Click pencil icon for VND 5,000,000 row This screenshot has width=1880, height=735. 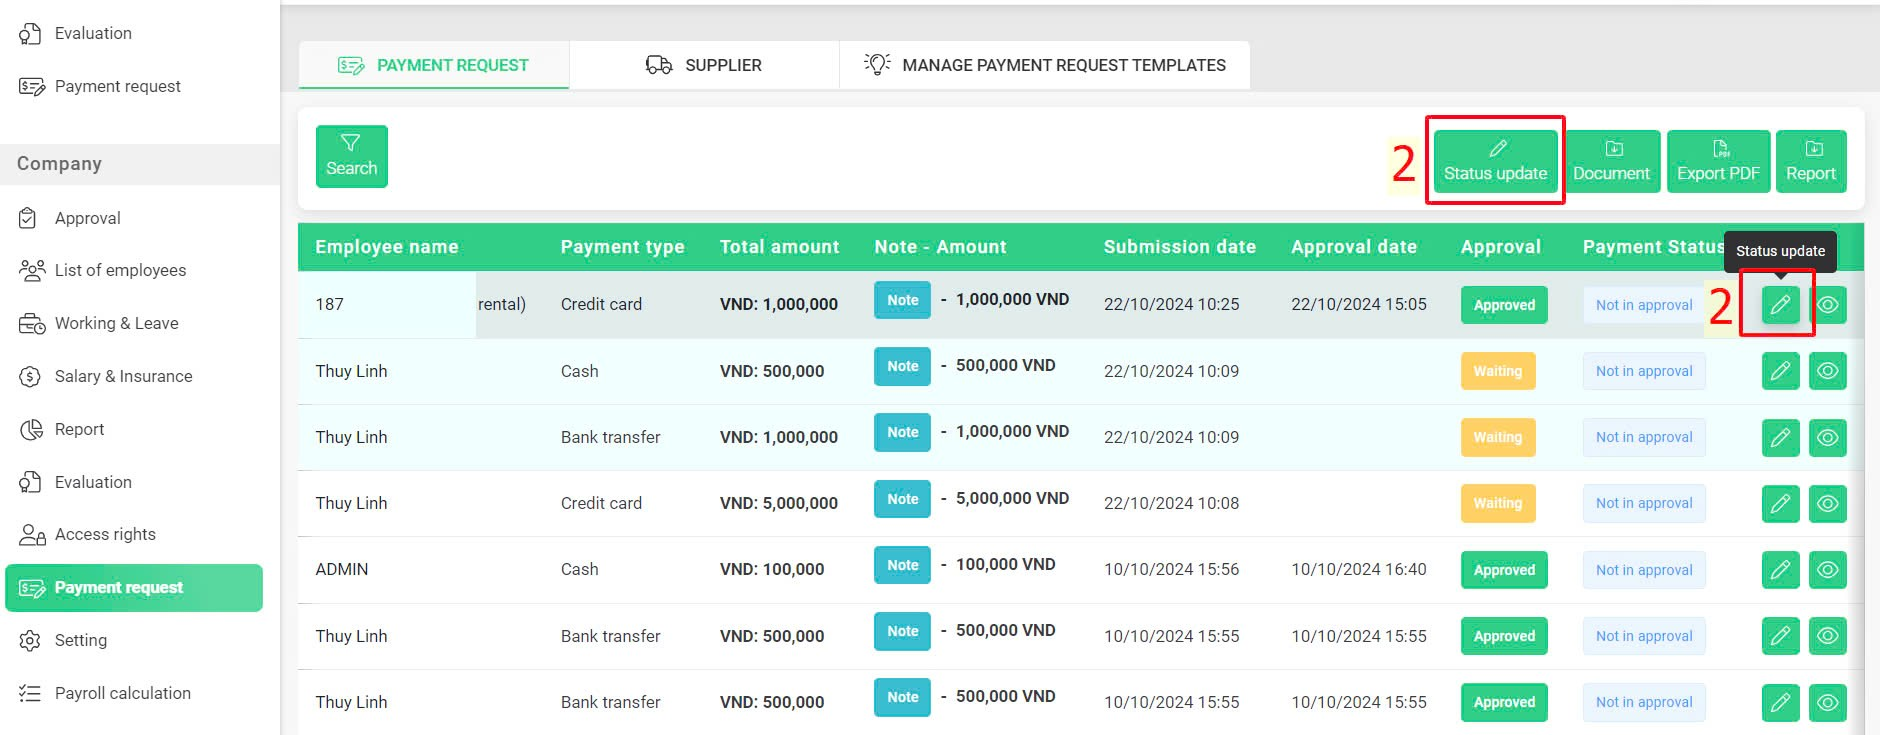(x=1780, y=503)
